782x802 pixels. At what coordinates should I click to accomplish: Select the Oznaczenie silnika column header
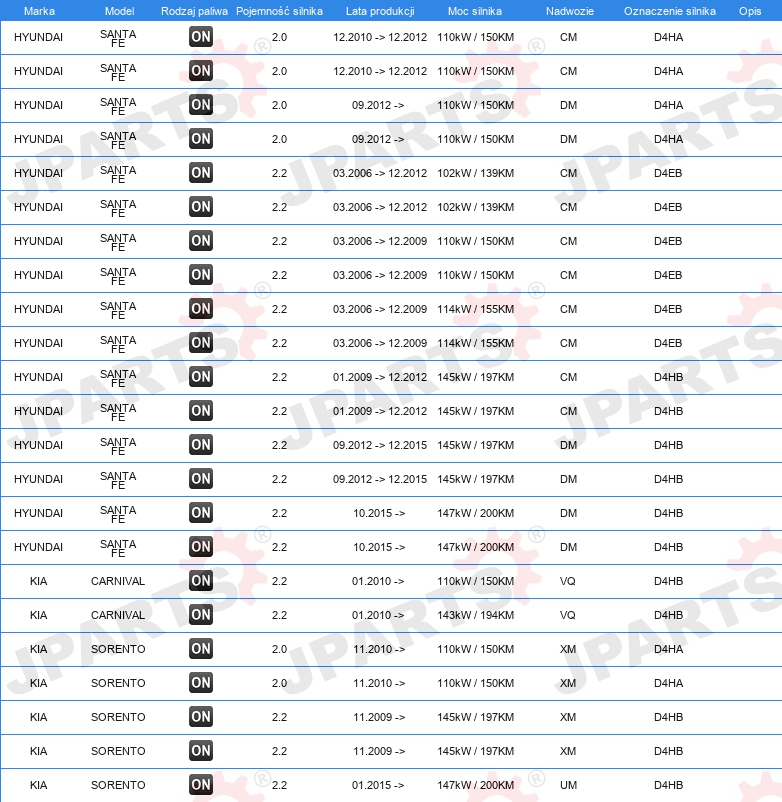[x=669, y=11]
